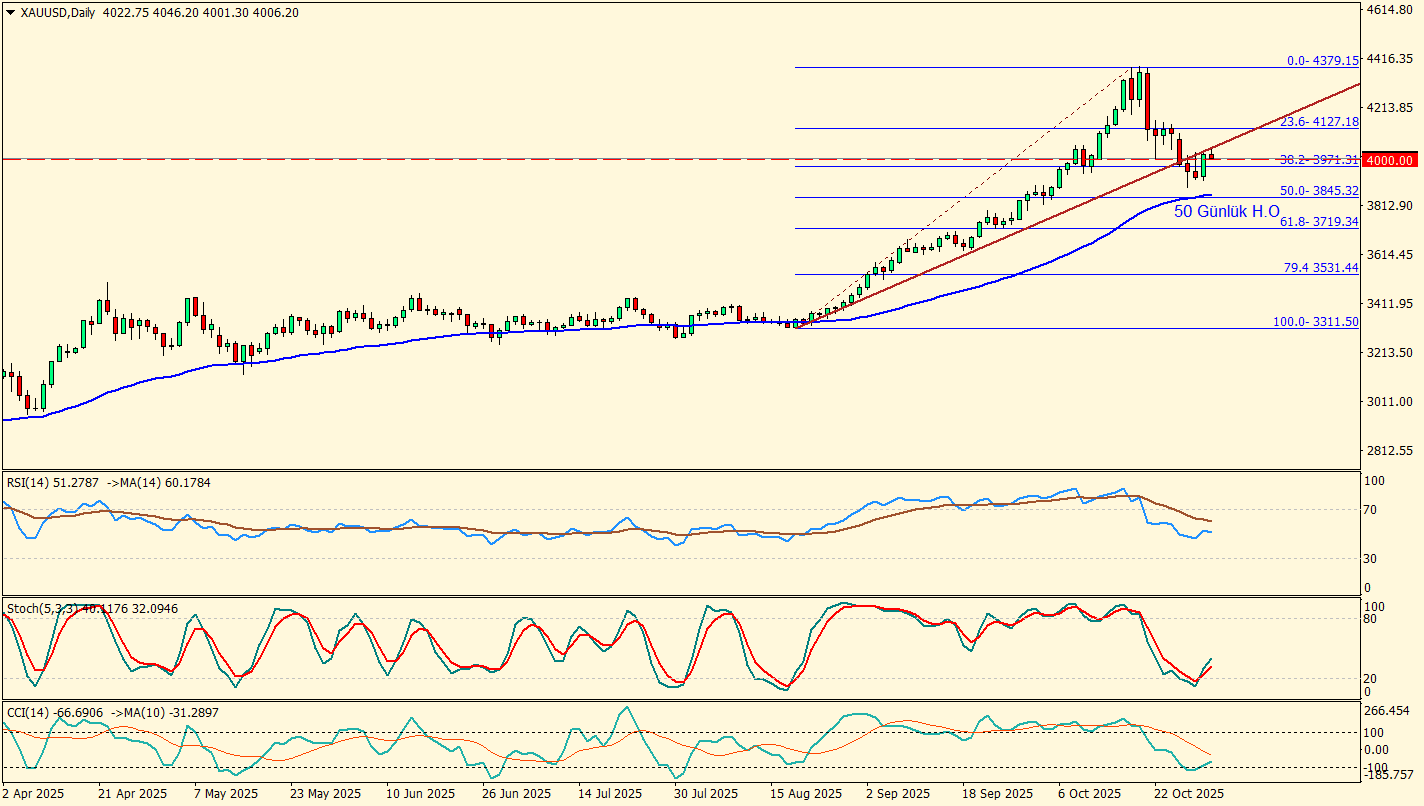Click the 22 Oct 2025 date marker
Screen dimensions: 1424x806
click(x=1189, y=794)
